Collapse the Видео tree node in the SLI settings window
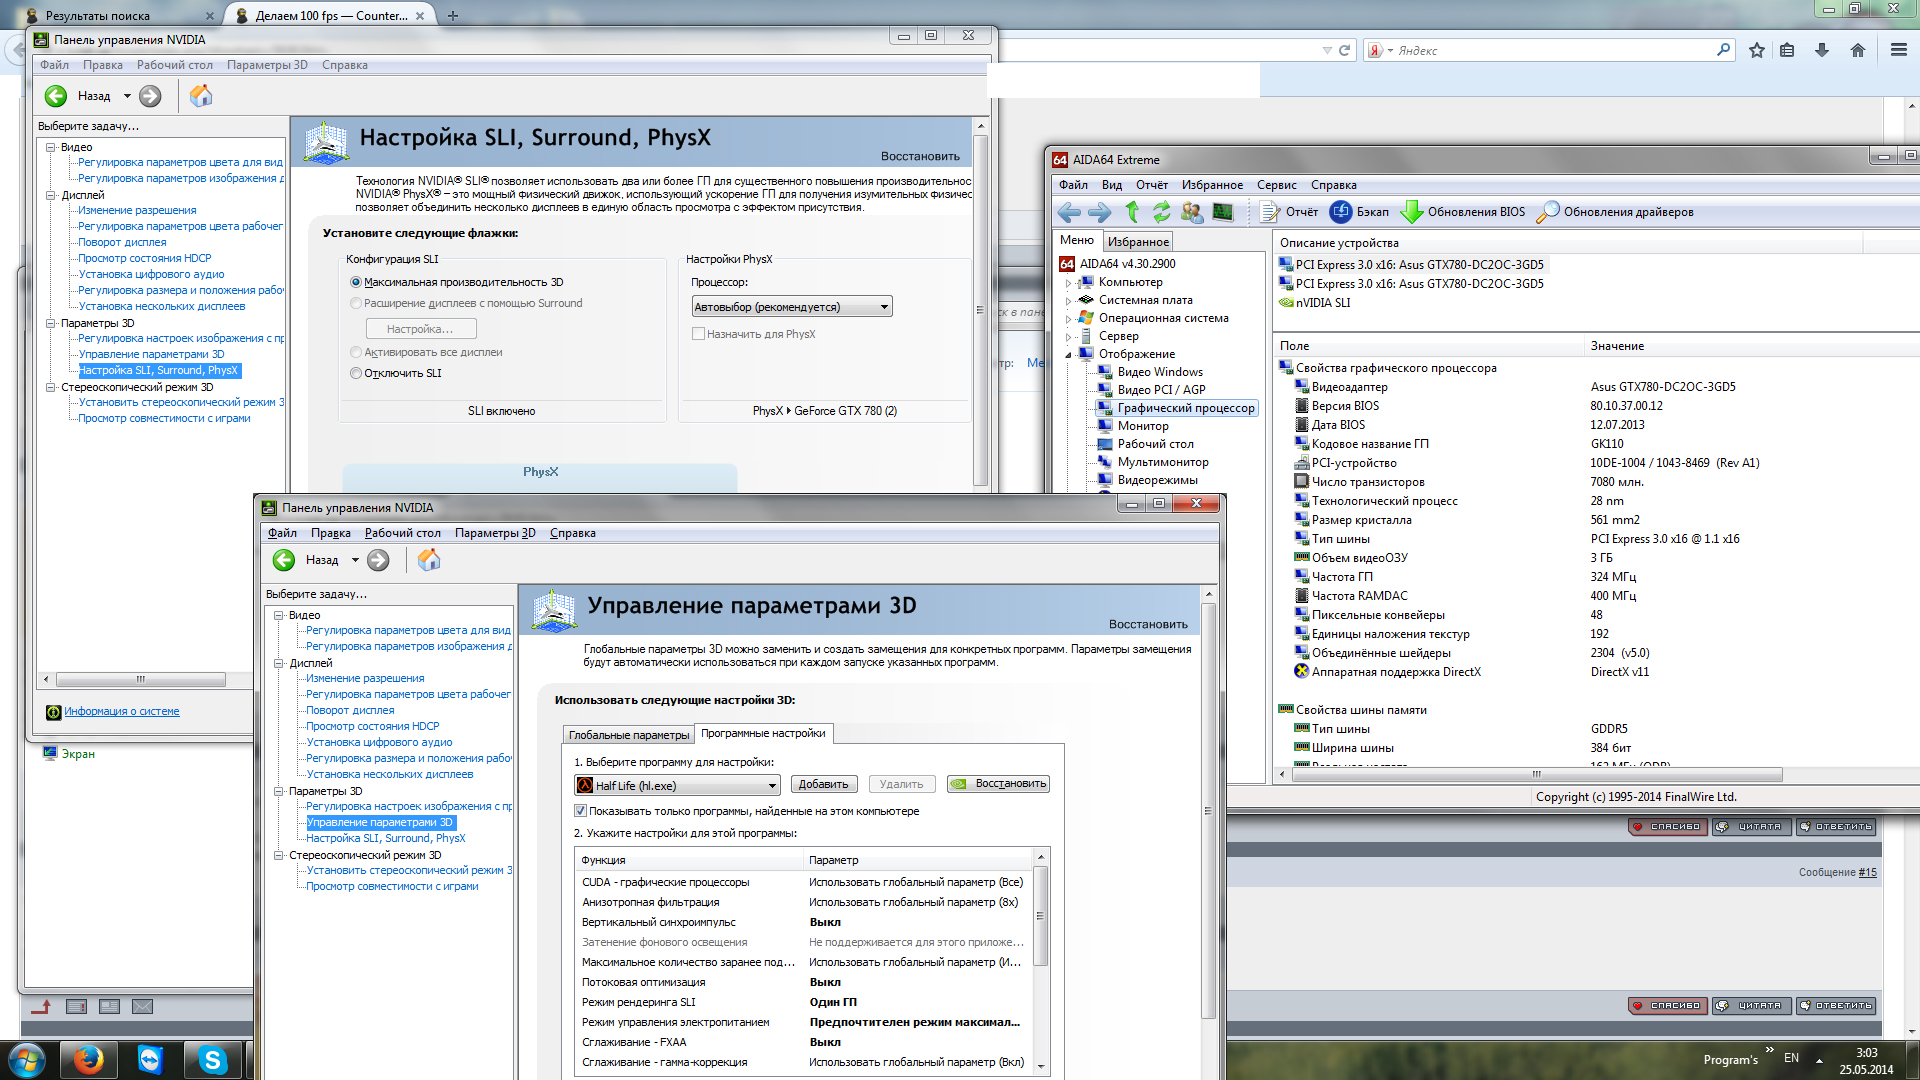The image size is (1920, 1080). pyautogui.click(x=50, y=147)
